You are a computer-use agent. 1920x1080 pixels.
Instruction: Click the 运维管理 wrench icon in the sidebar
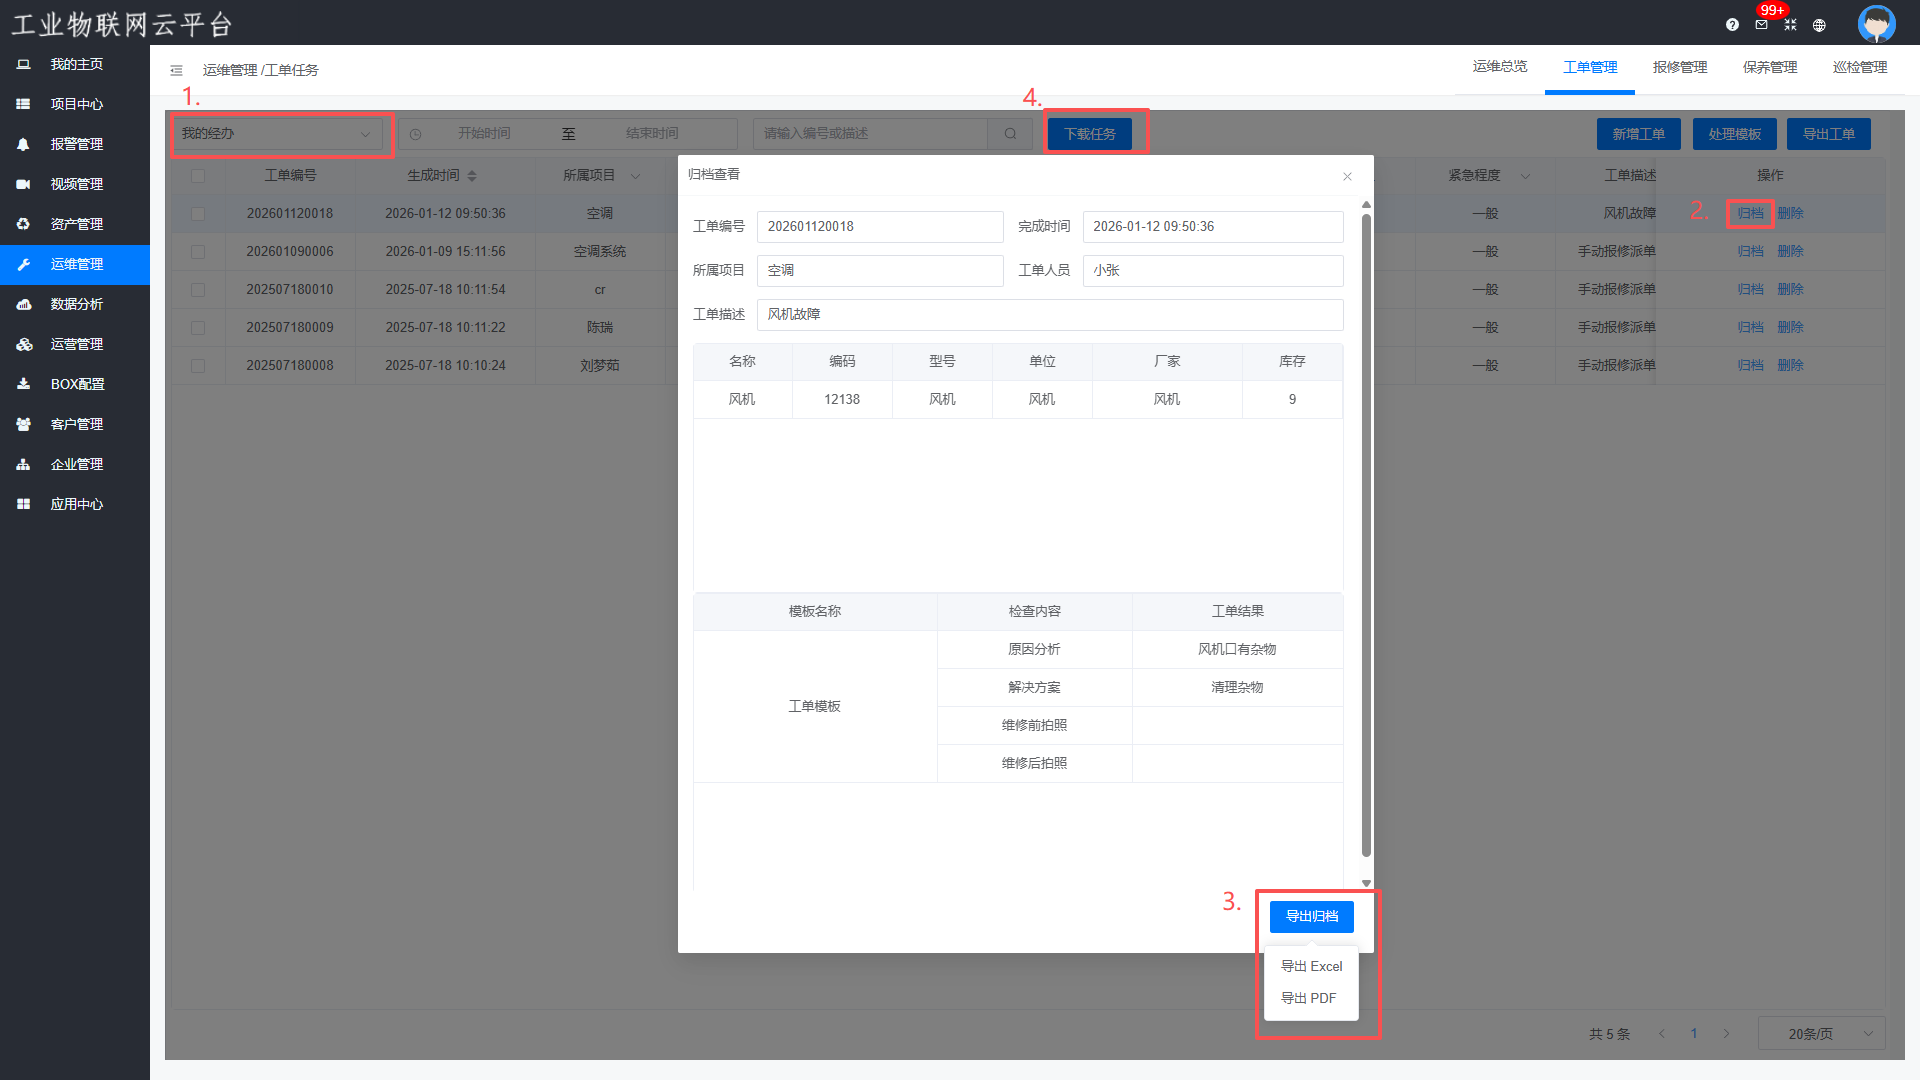(x=24, y=264)
